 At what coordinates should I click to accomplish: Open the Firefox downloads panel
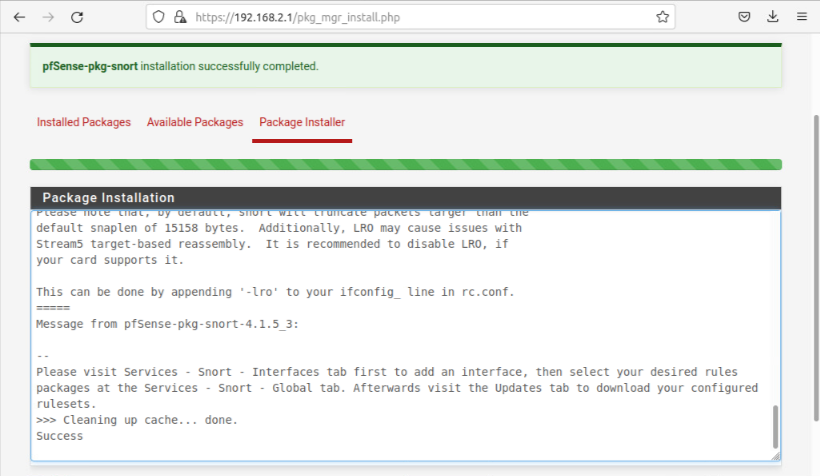click(773, 17)
